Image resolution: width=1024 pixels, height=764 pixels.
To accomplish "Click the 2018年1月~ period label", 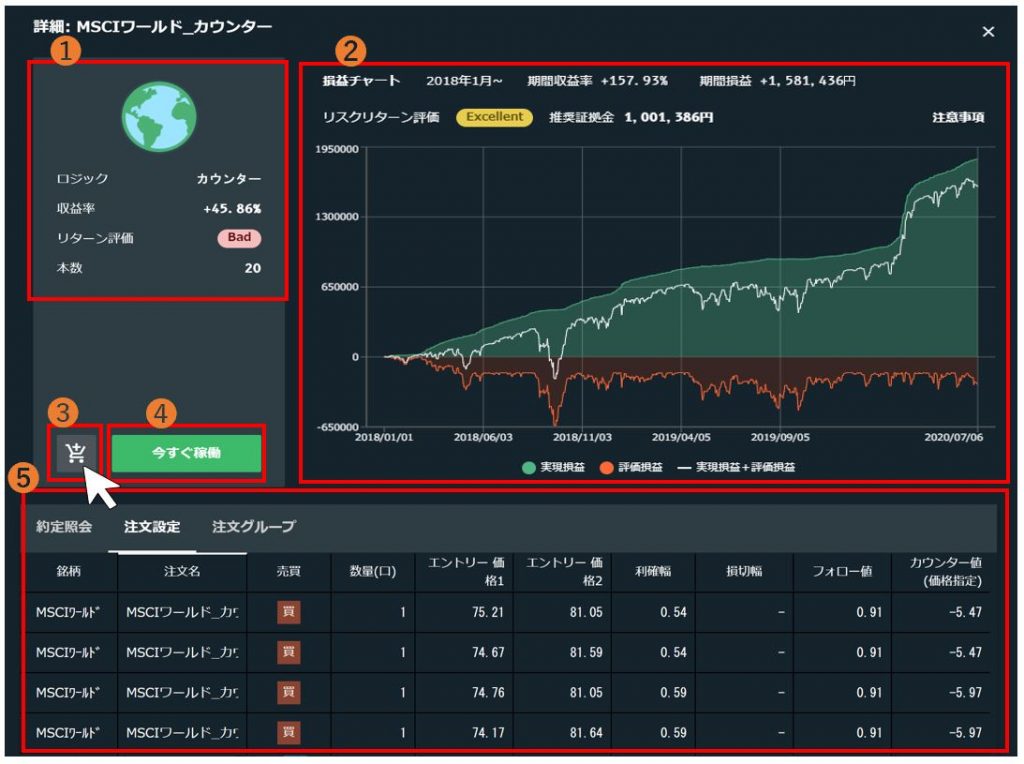I will 464,81.
